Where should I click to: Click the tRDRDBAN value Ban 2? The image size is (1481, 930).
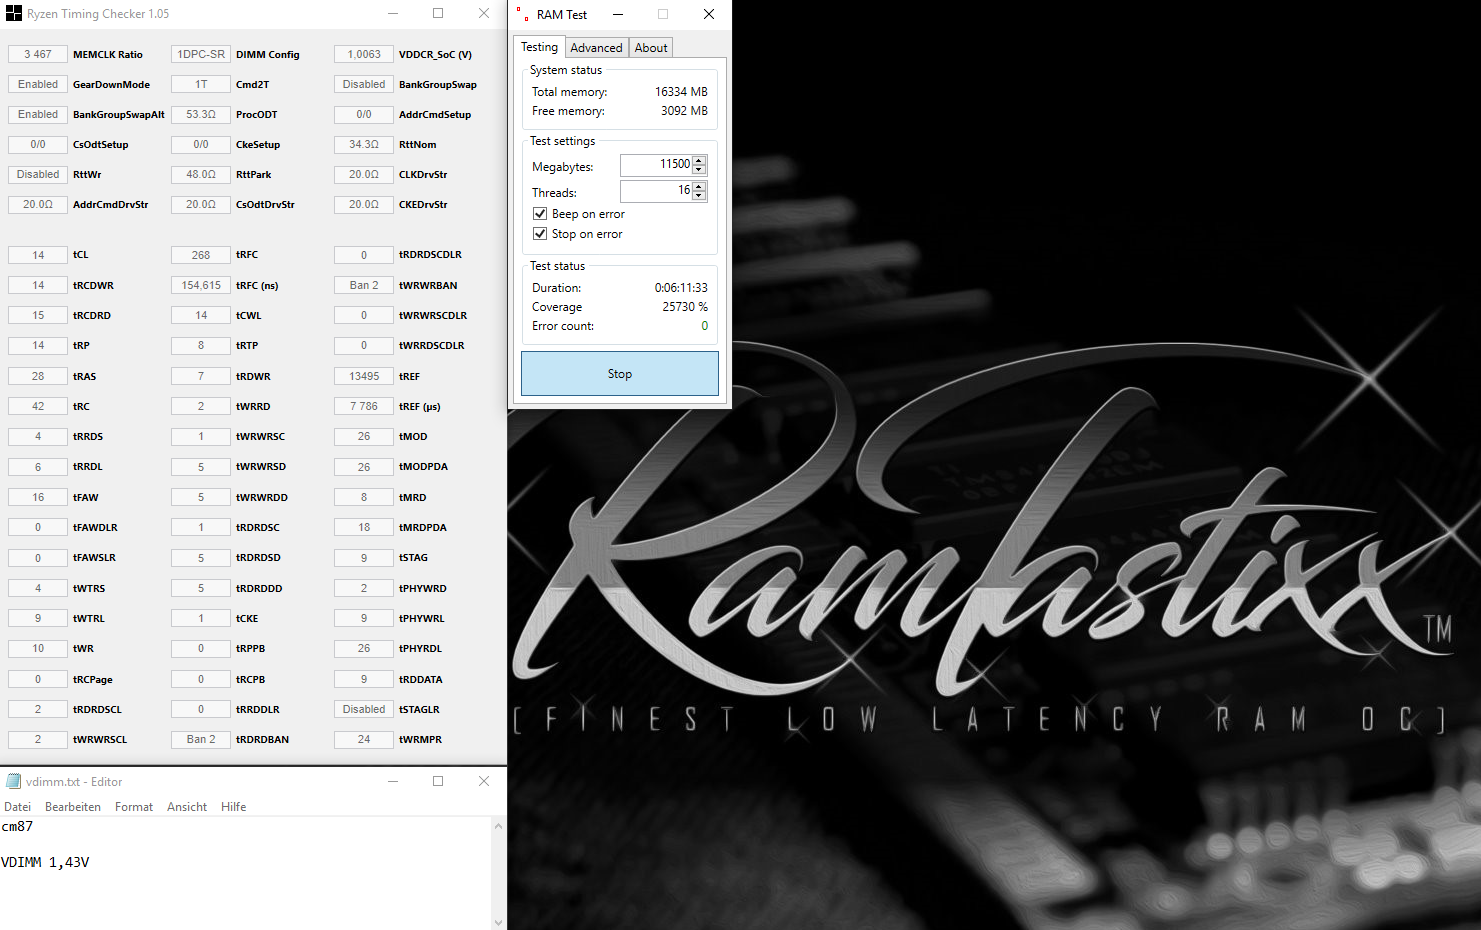tap(201, 740)
